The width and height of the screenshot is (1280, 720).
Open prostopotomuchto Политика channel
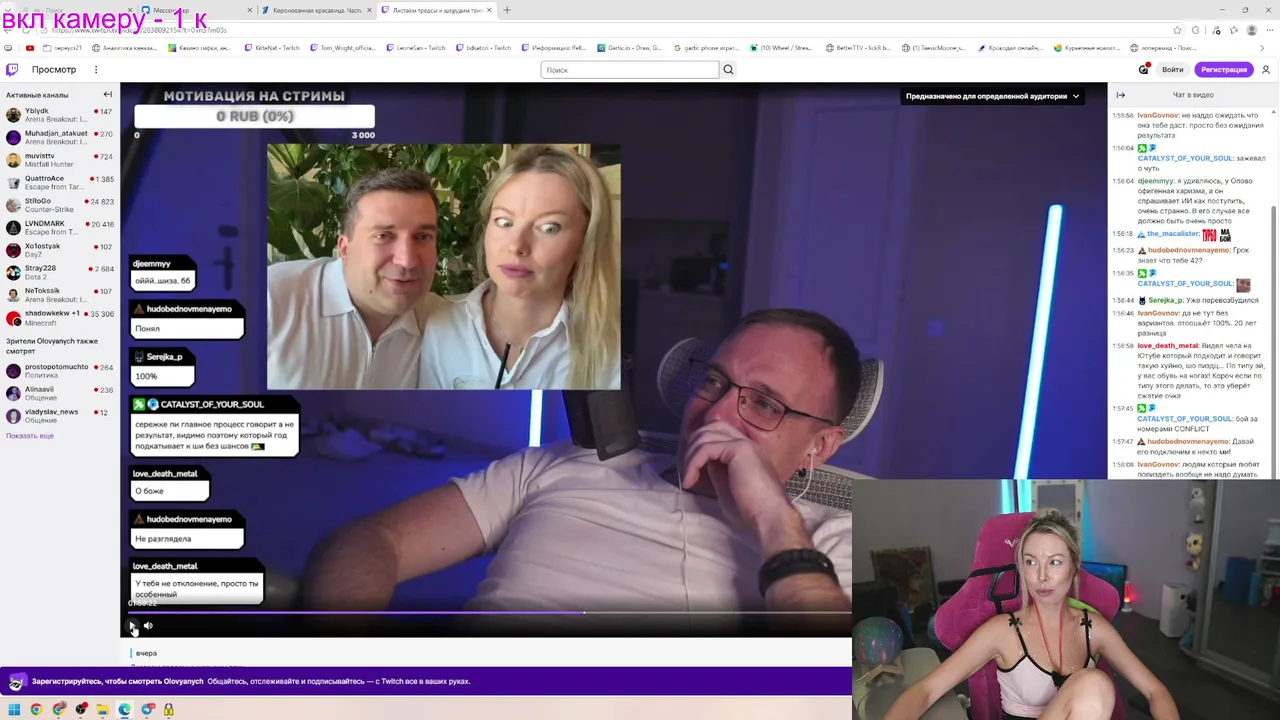point(58,371)
